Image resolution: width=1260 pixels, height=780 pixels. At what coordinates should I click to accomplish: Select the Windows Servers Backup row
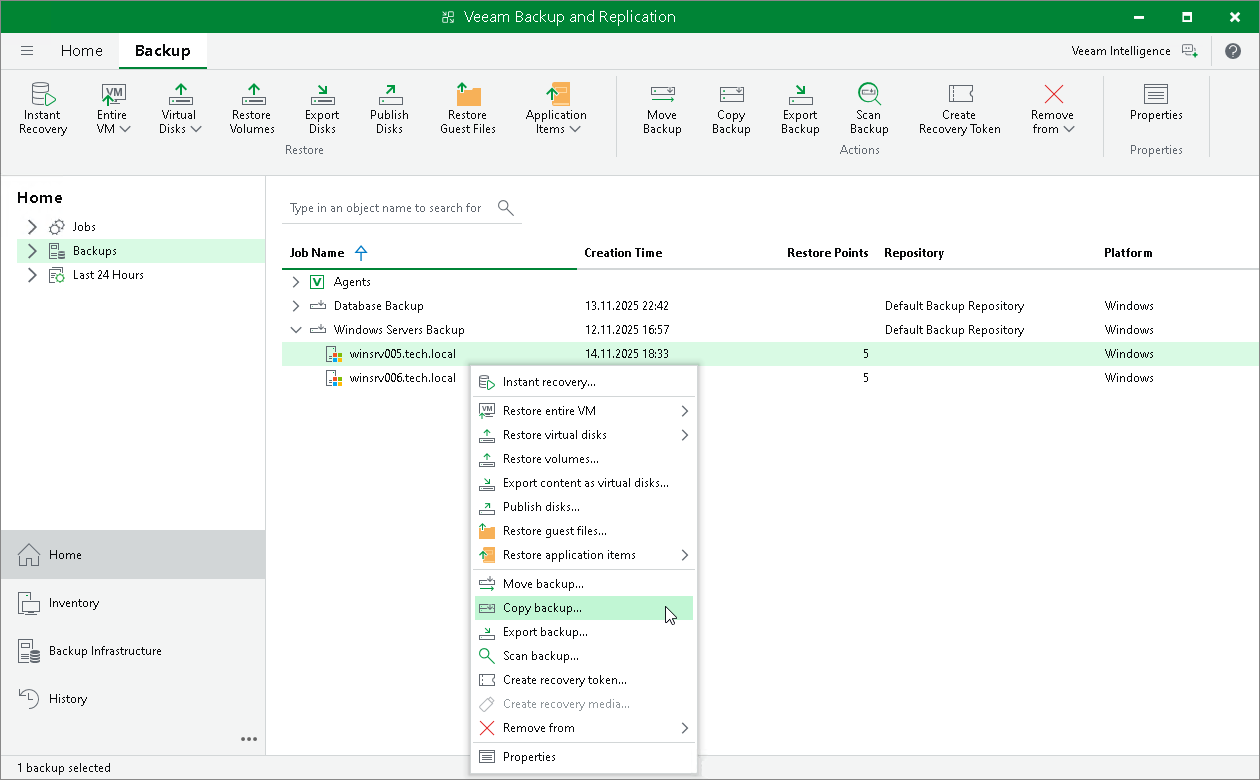[x=770, y=330]
